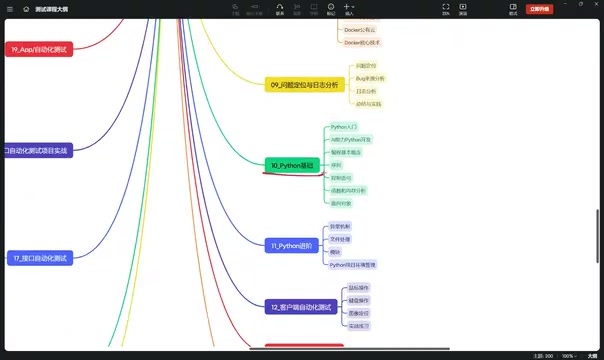Image resolution: width=604 pixels, height=360 pixels.
Task: Click the 联系 relationship toolbar icon
Action: click(x=280, y=9)
